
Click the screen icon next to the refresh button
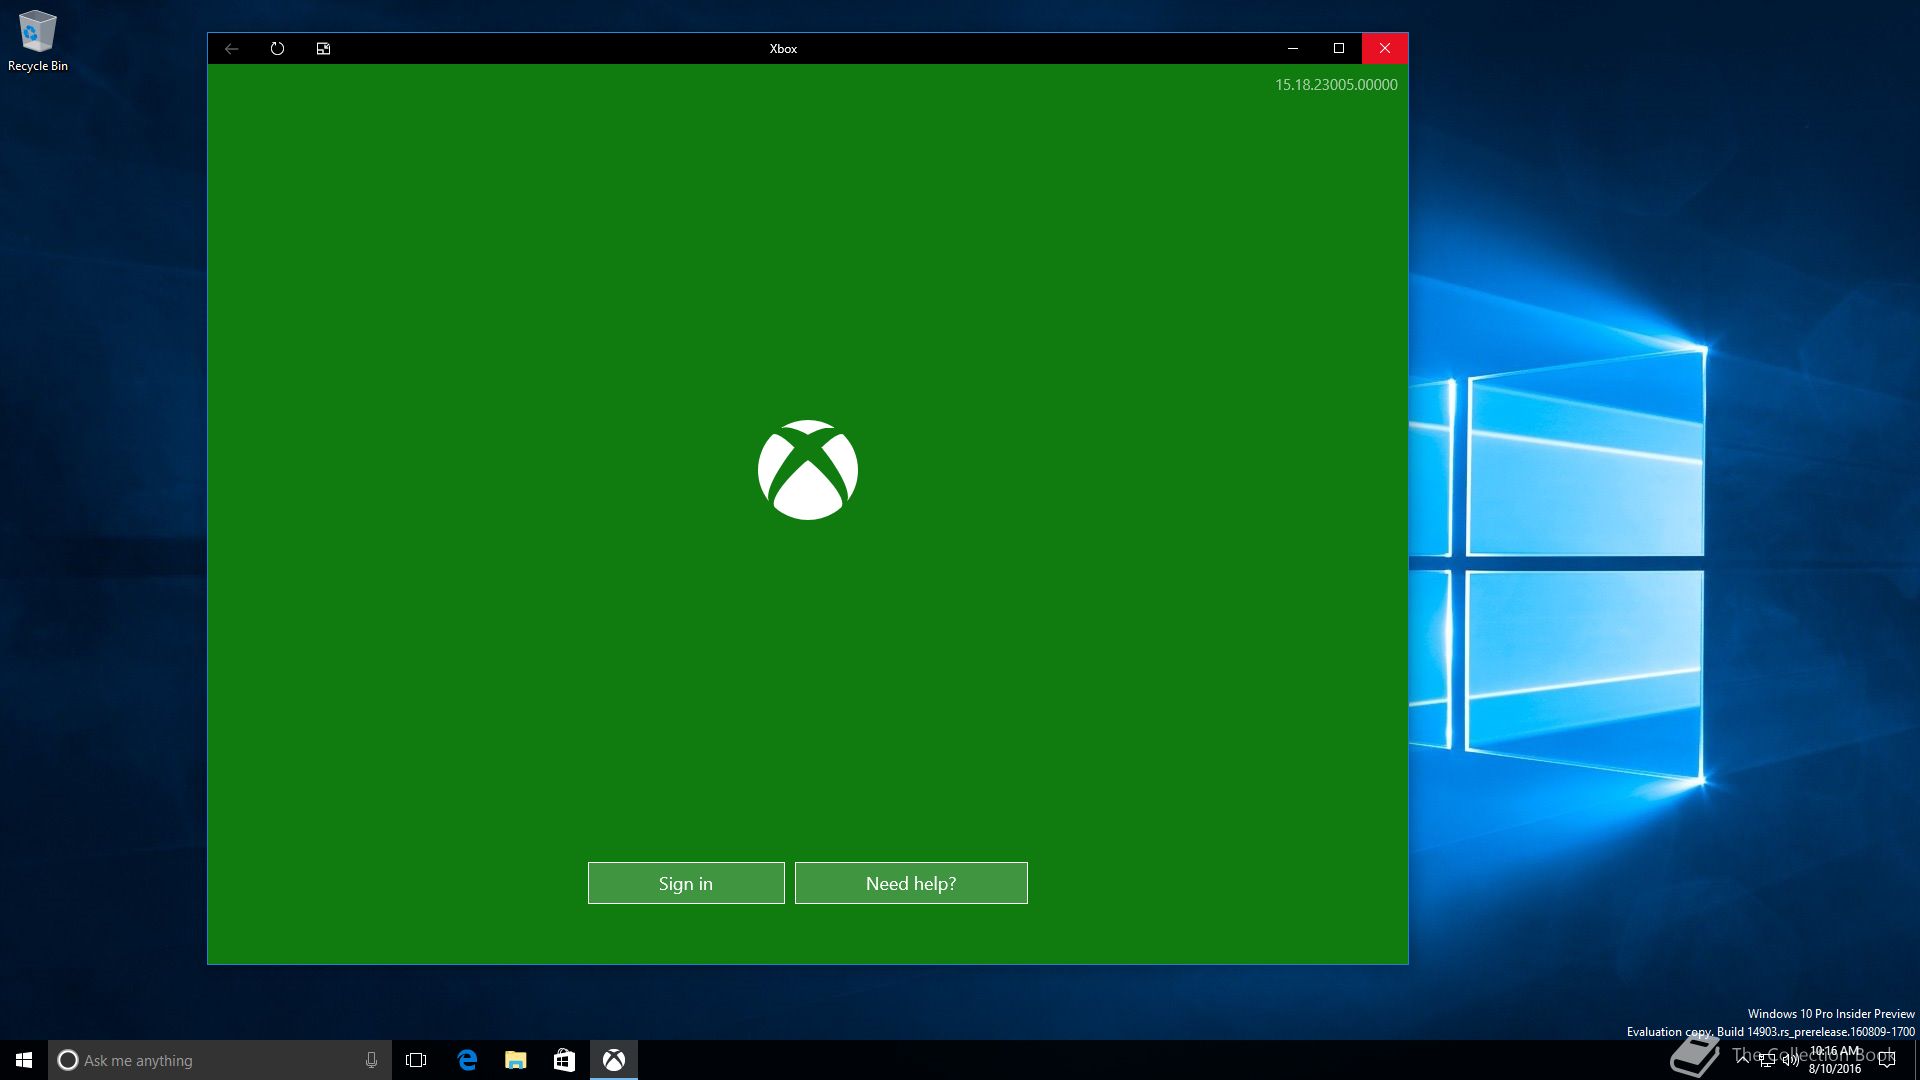coord(323,48)
